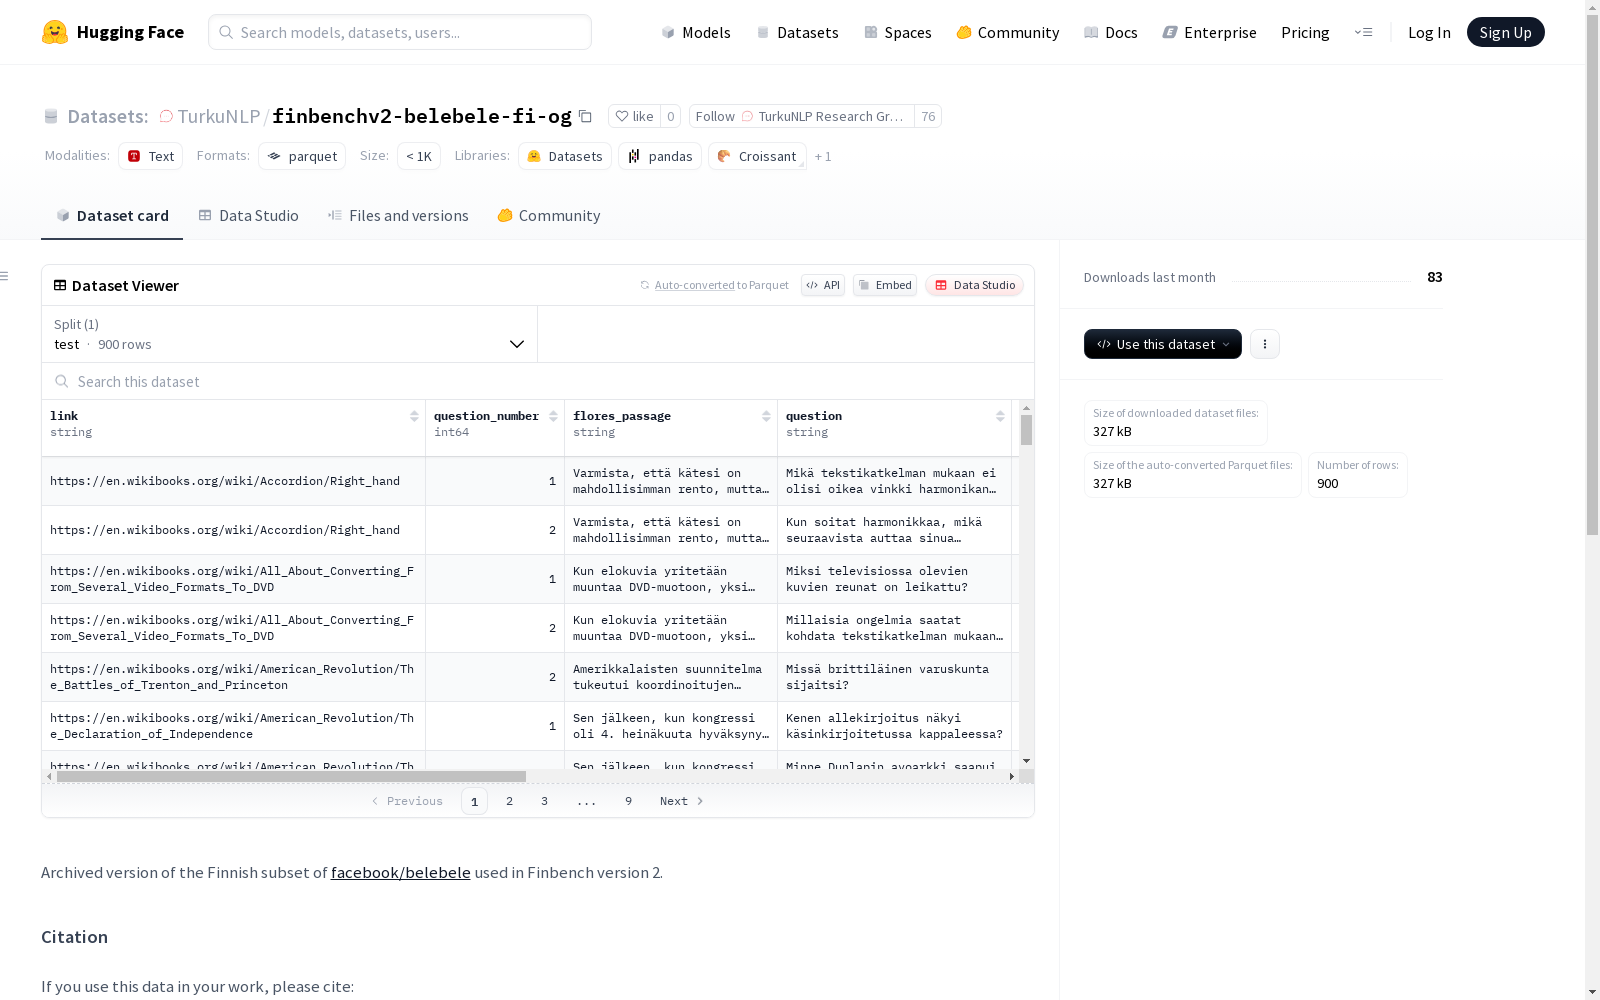Select the Croissant library tag

pos(757,156)
